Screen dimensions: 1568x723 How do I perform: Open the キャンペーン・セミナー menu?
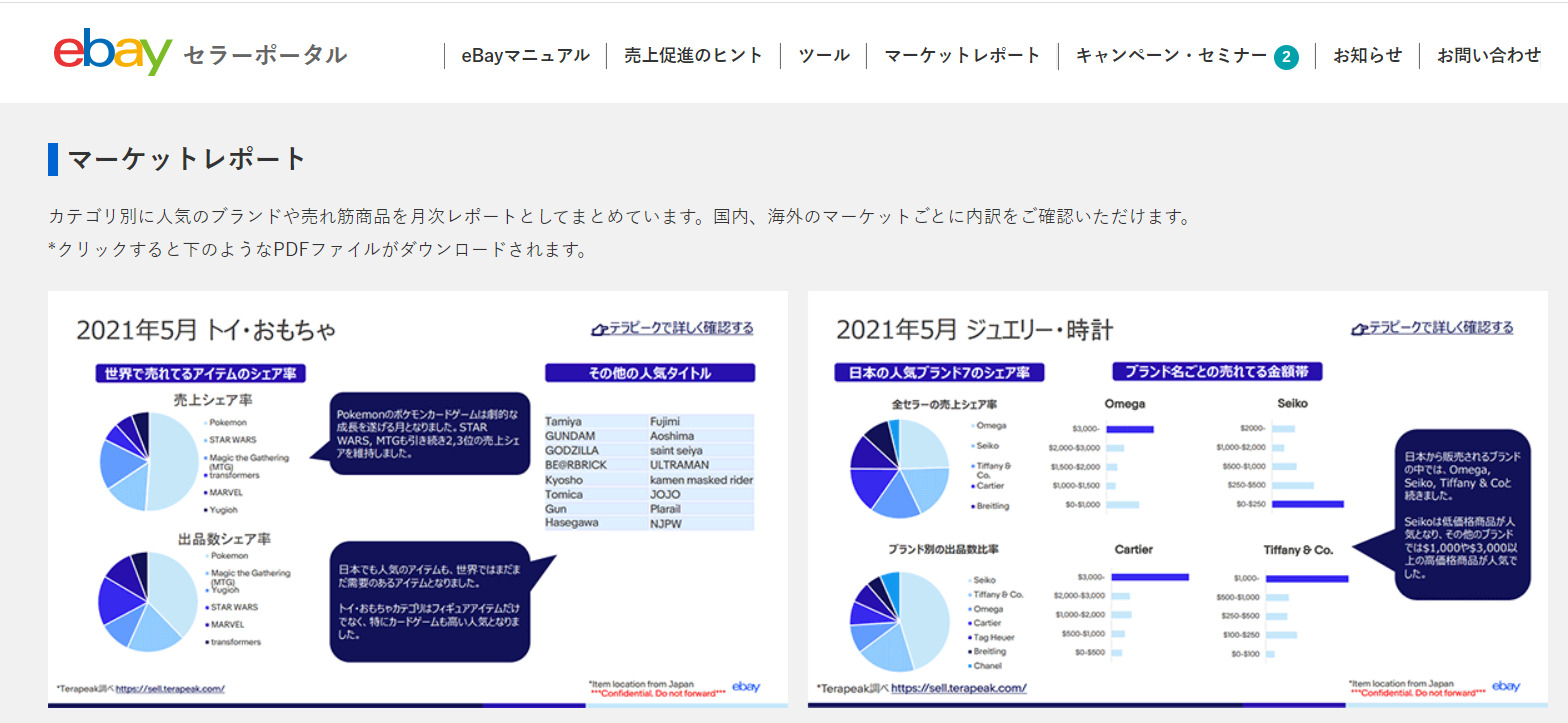point(1171,56)
